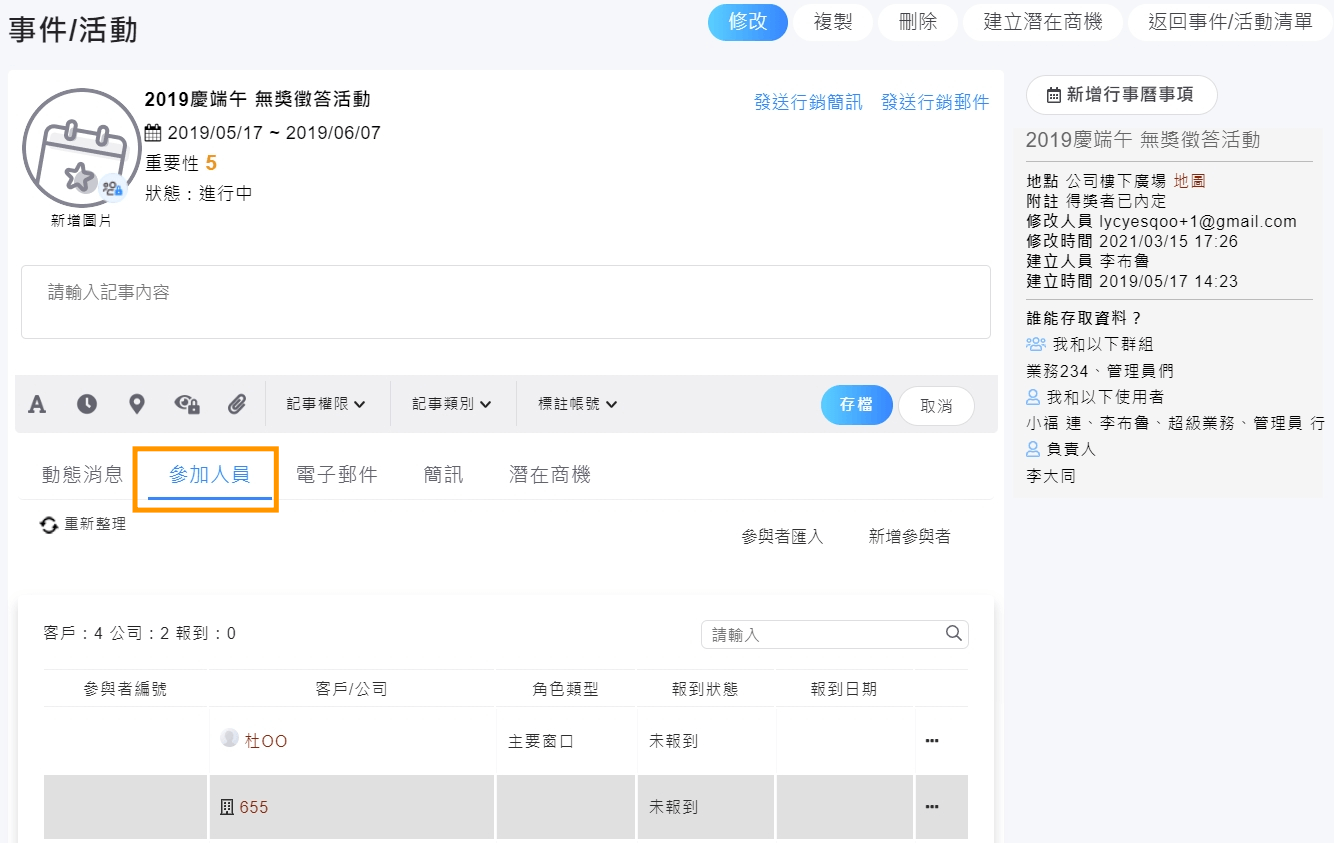Expand the 記事權限 dropdown
The width and height of the screenshot is (1334, 843).
[x=326, y=404]
